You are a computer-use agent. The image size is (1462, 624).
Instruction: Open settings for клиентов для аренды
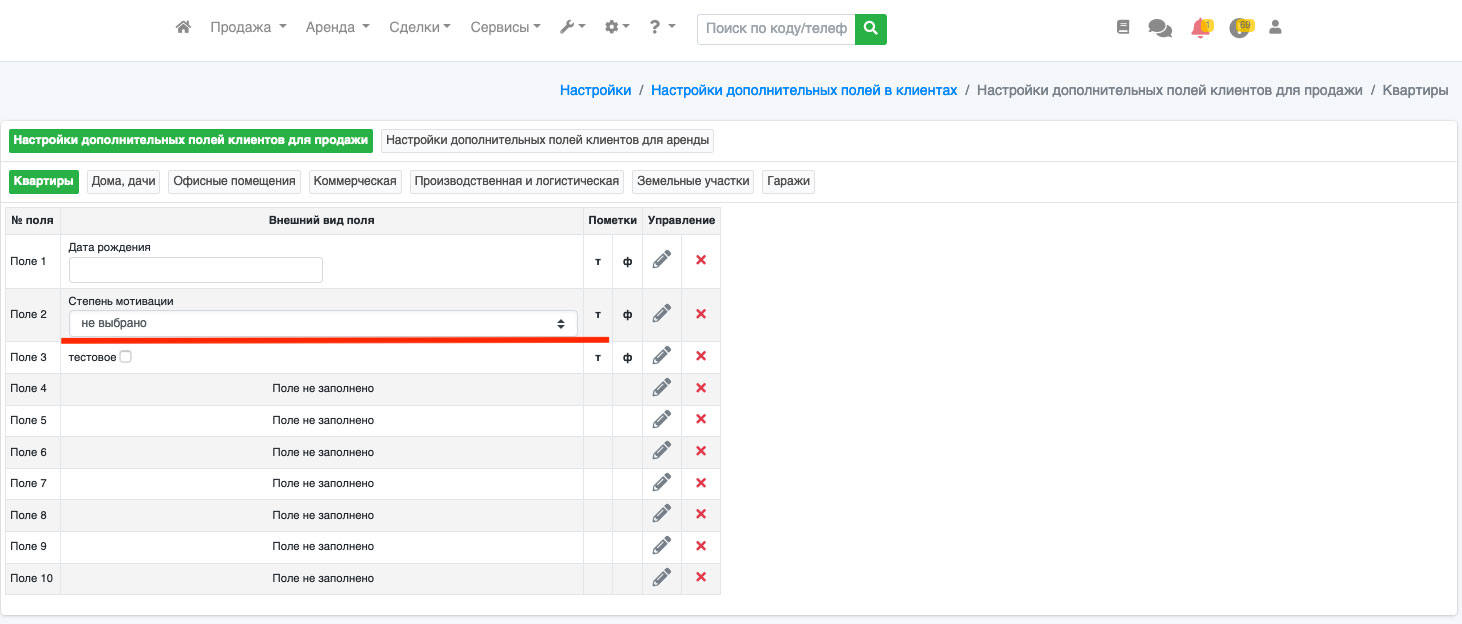click(x=547, y=140)
